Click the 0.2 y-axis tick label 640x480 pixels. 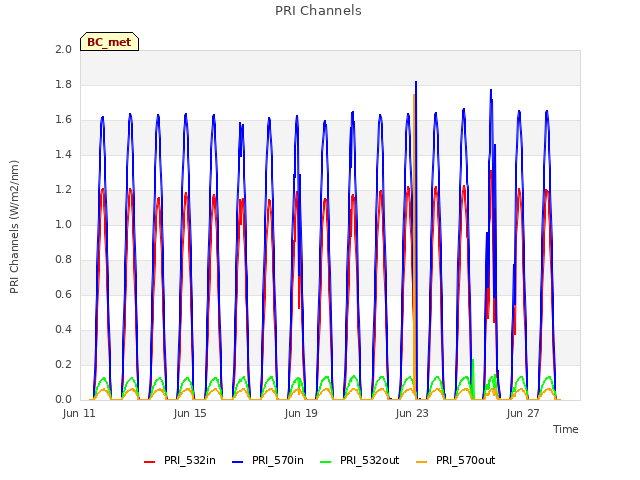coord(63,364)
